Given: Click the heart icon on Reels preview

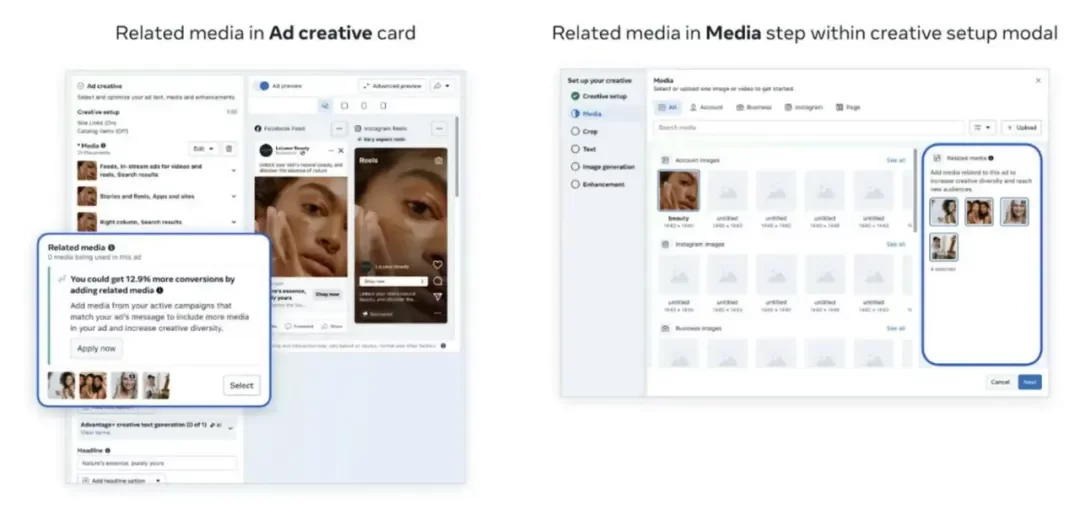Looking at the screenshot, I should (437, 264).
